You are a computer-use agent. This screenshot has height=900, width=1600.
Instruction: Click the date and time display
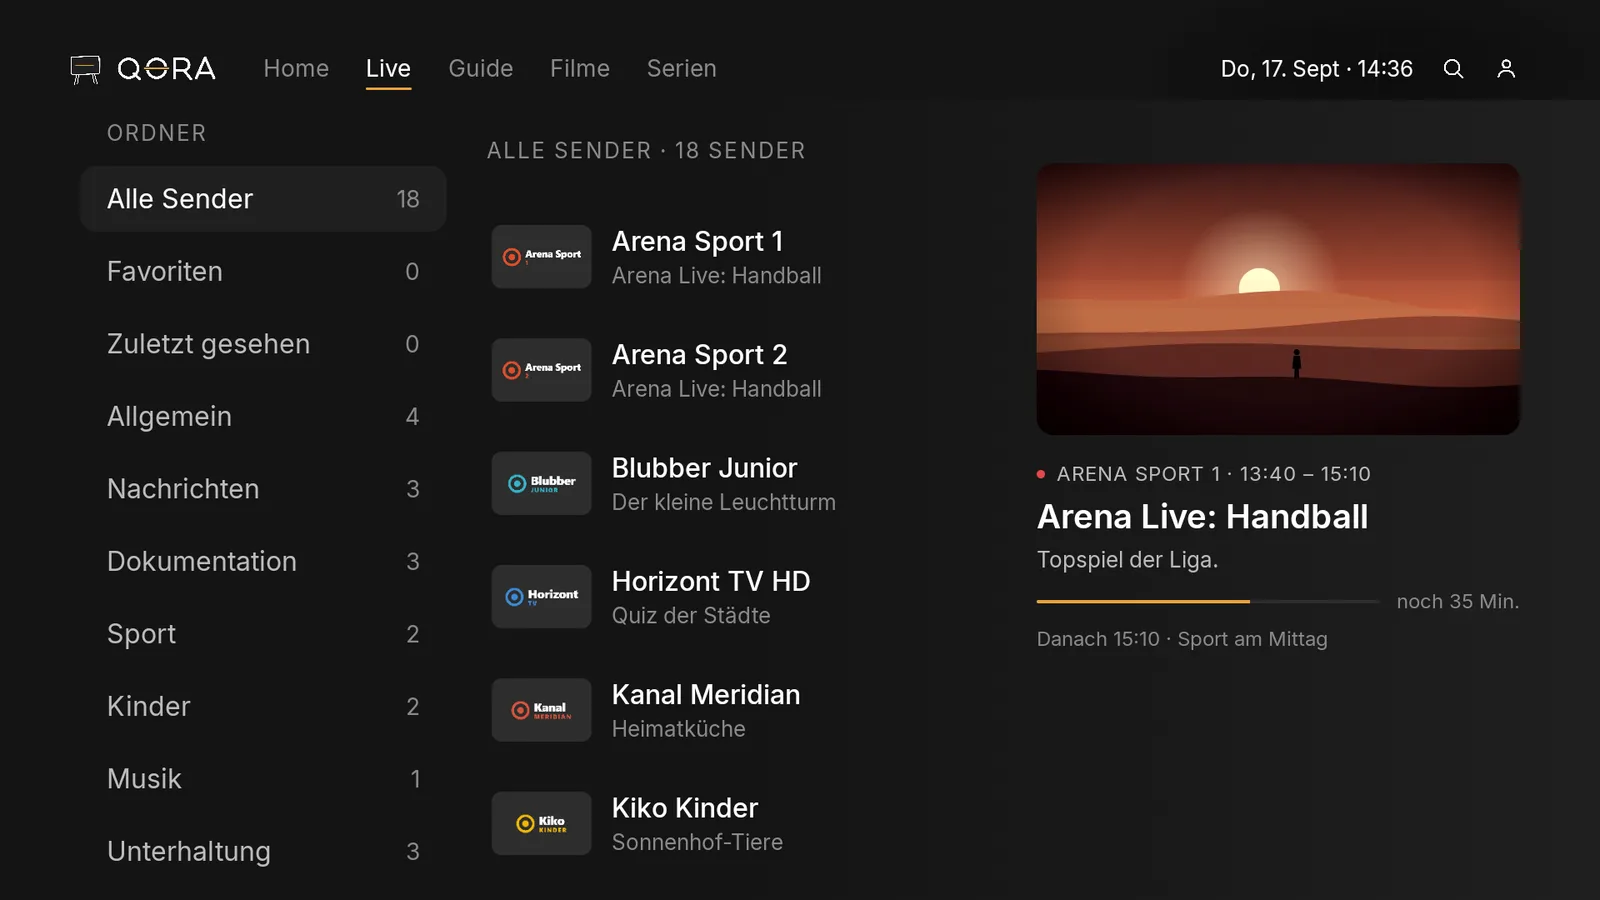tap(1317, 69)
